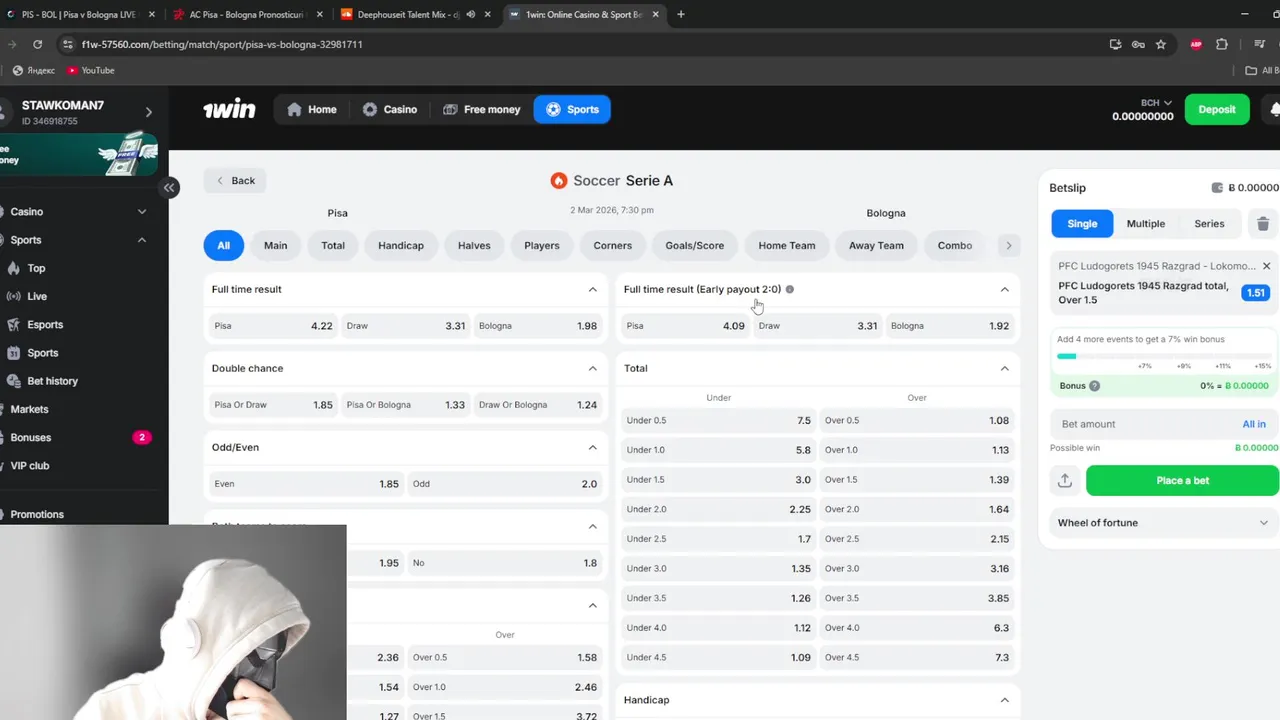Reload the page with browser refresh button
Screen dimensions: 1280x720
pyautogui.click(x=37, y=44)
